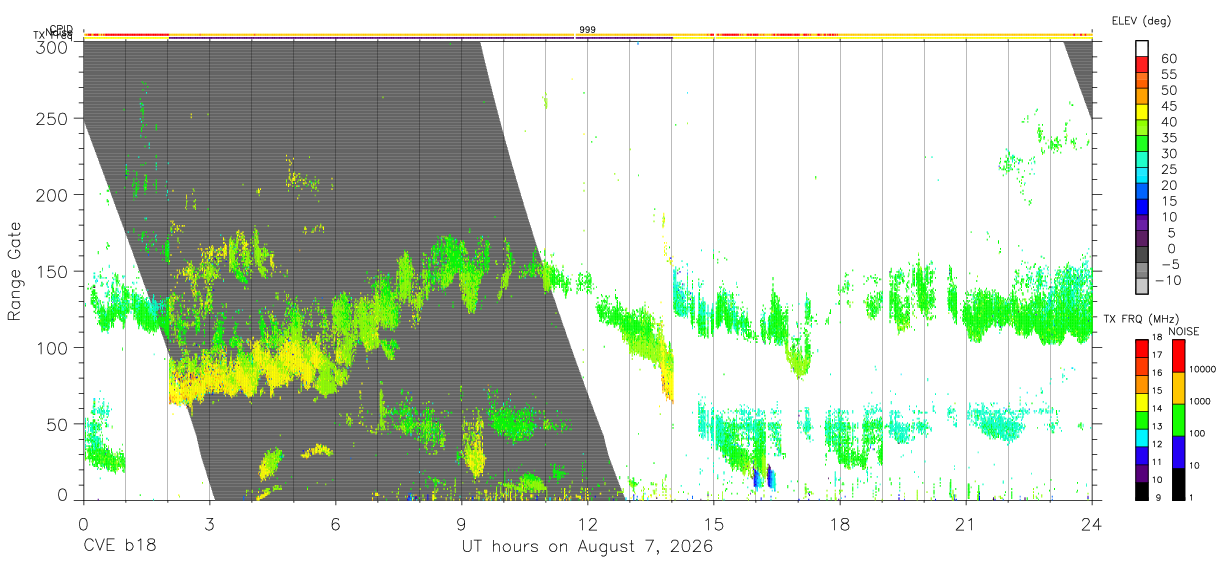Click Range Gate axis label '100'
1228x567 pixels.
[51, 347]
